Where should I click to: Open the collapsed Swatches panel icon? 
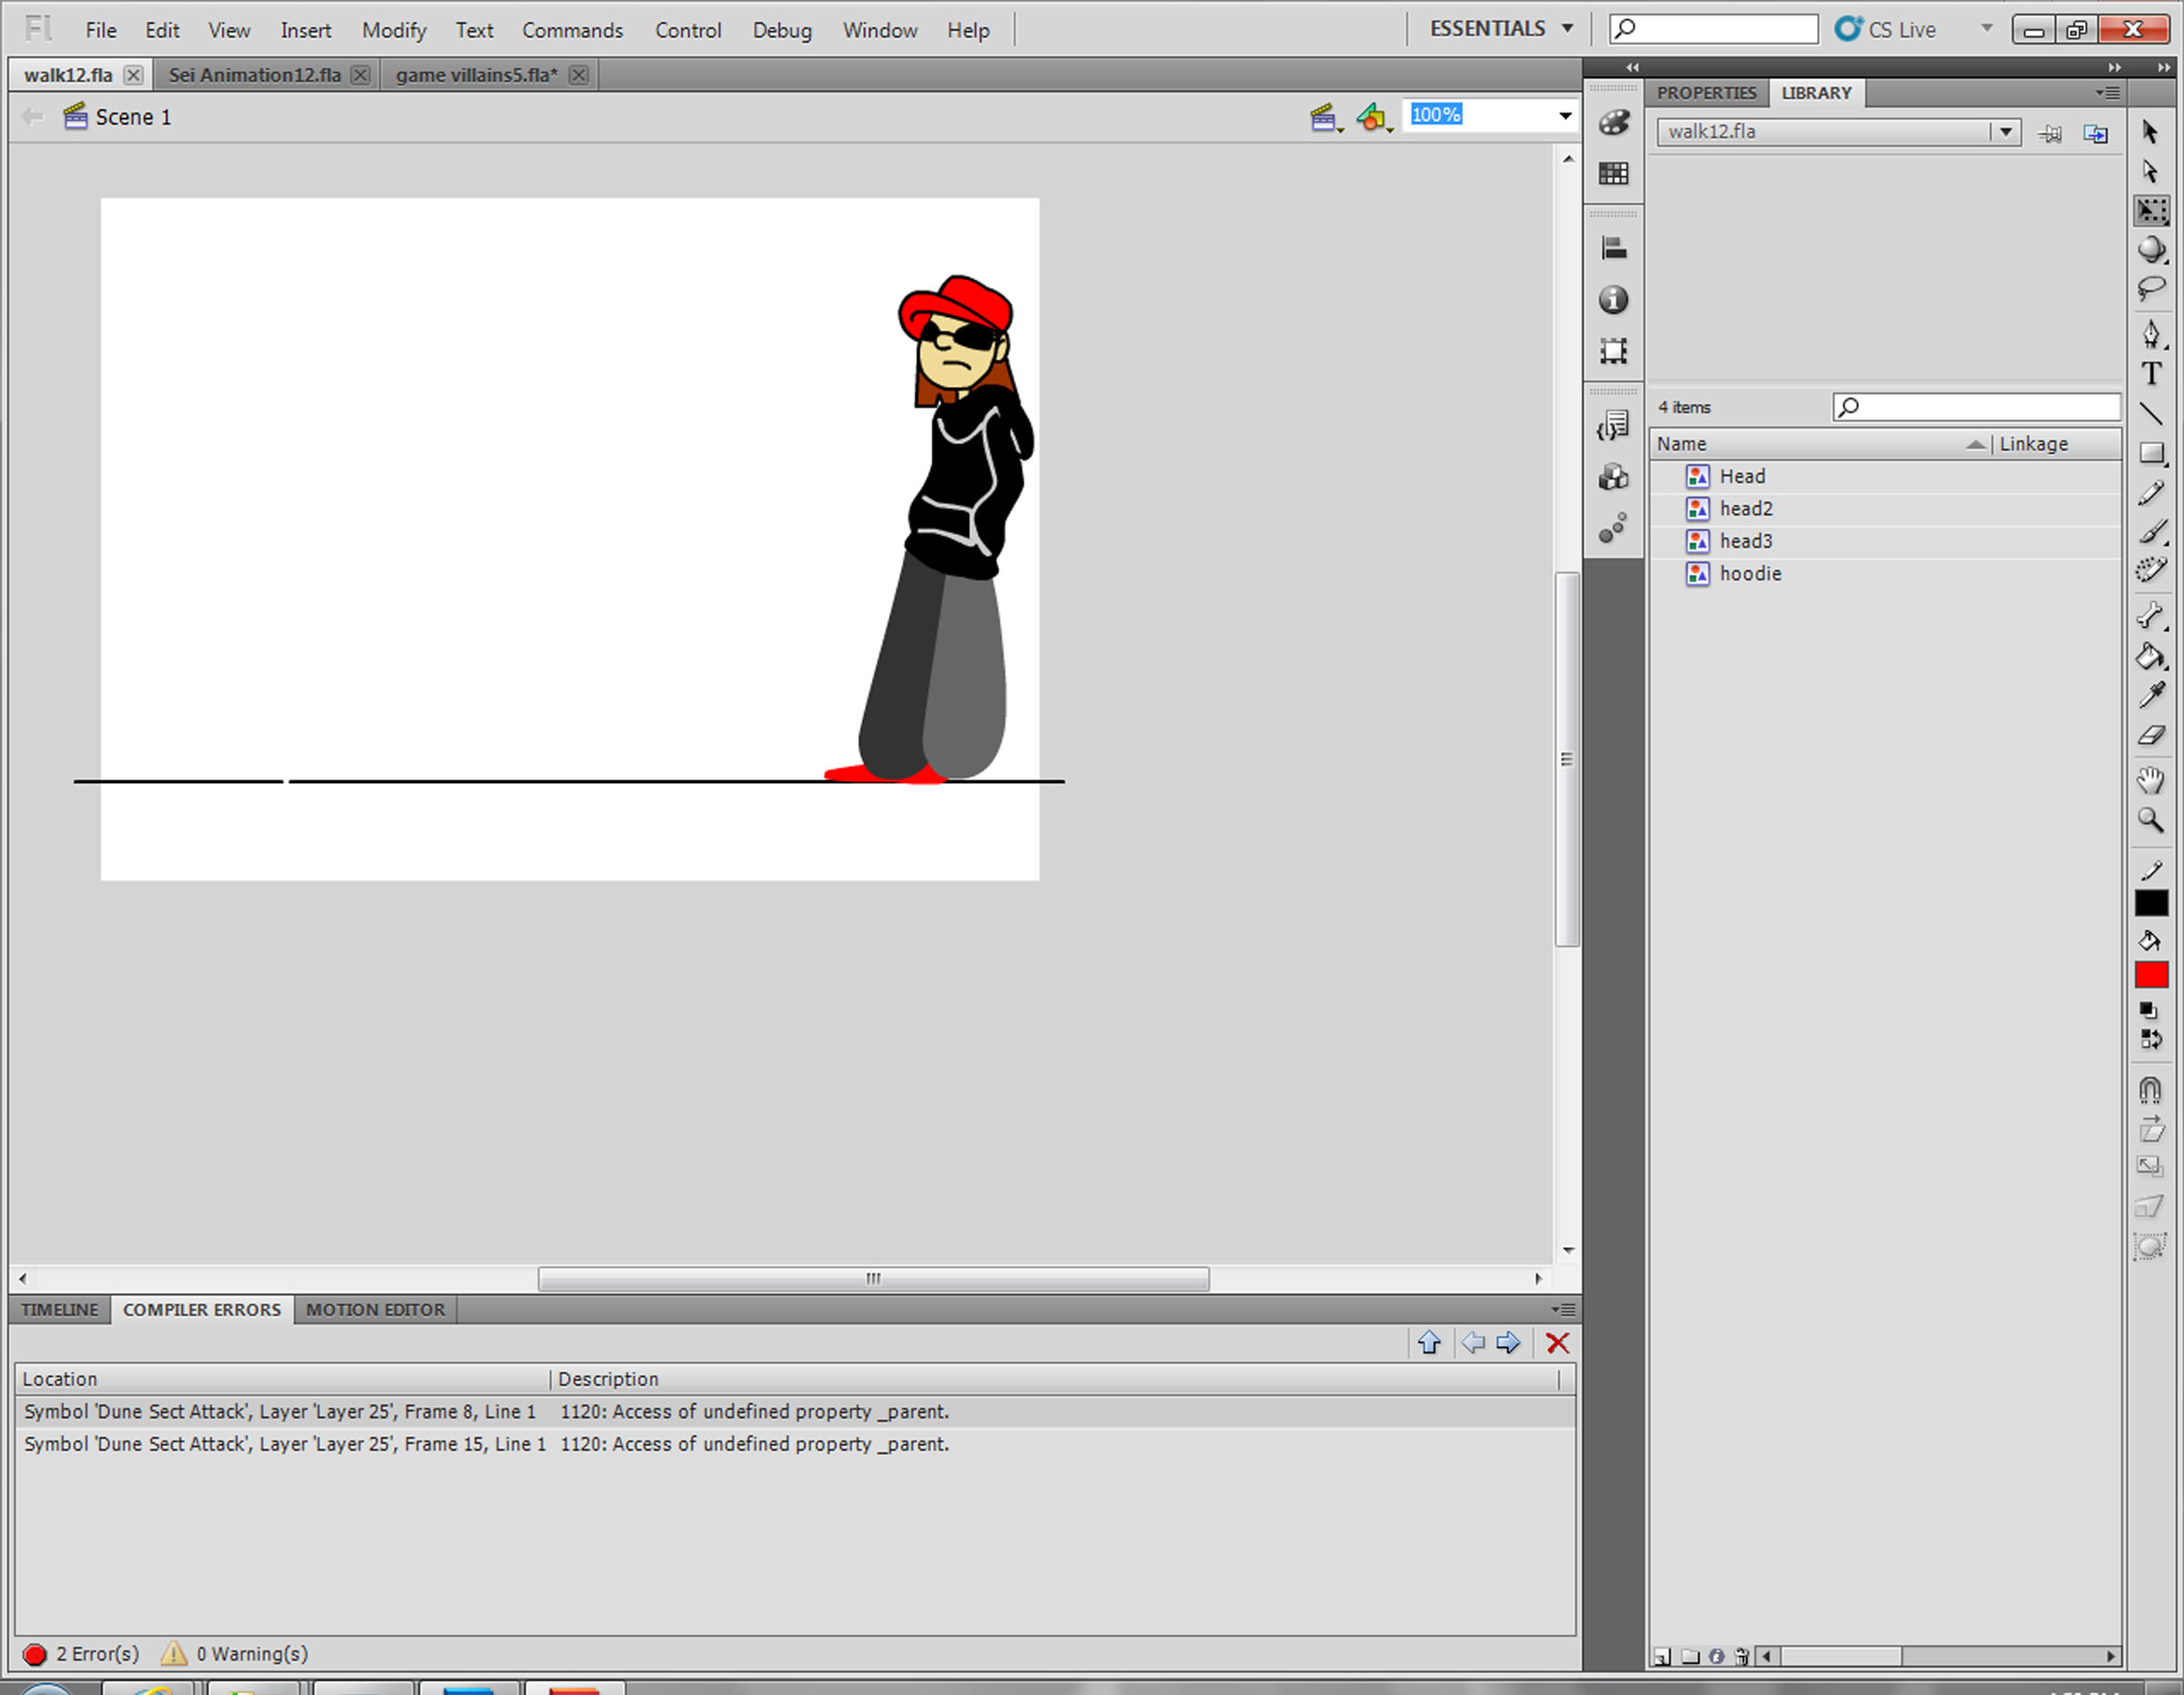click(1613, 173)
